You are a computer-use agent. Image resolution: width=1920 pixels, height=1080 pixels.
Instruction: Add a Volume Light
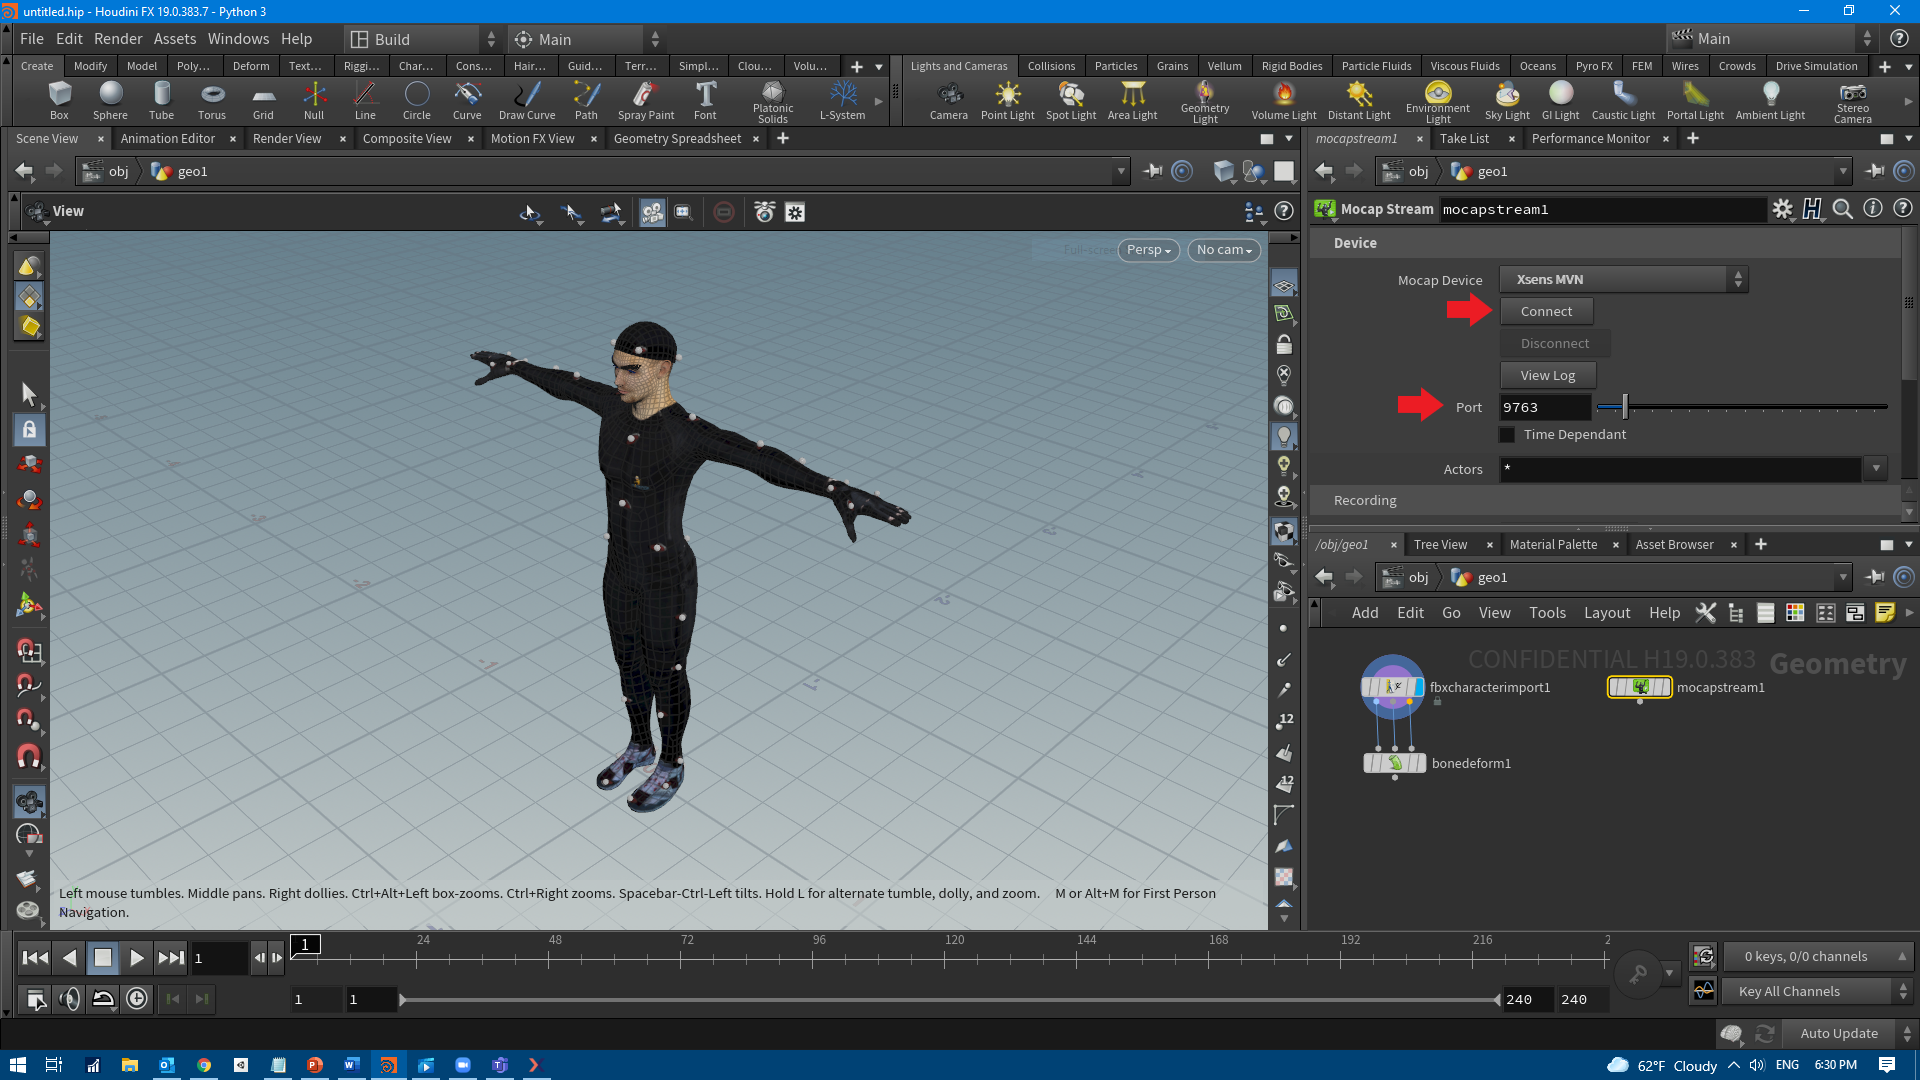1284,101
